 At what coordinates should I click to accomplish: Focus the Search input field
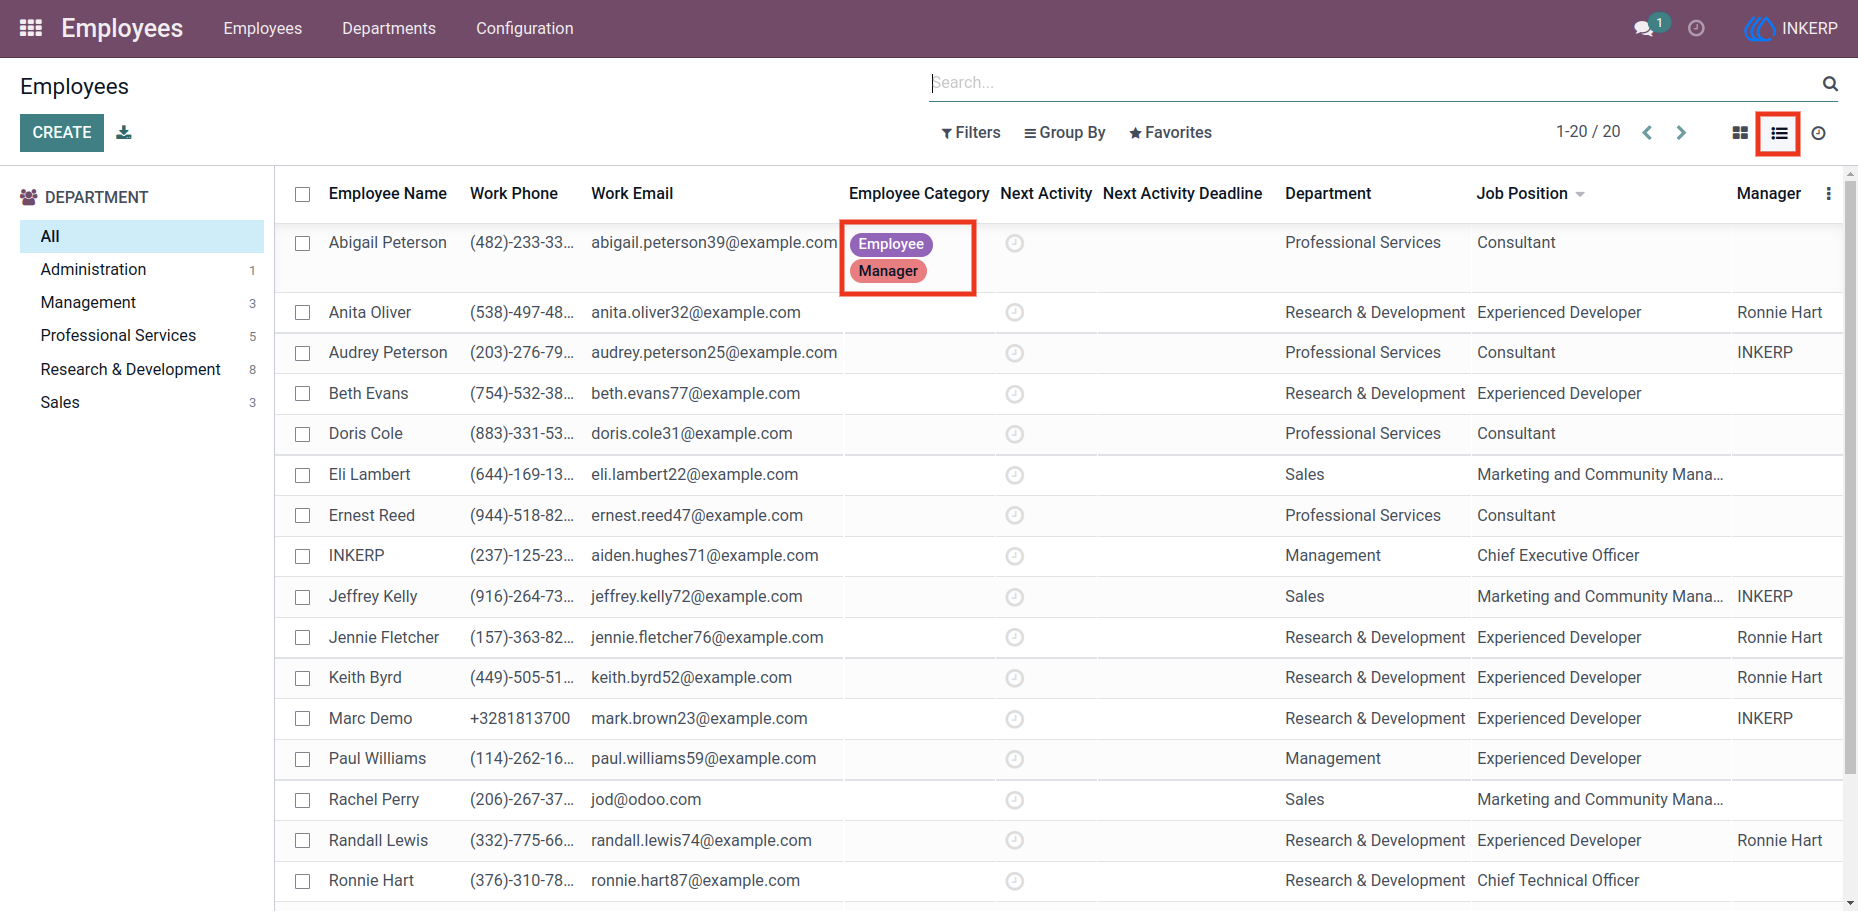(1374, 83)
